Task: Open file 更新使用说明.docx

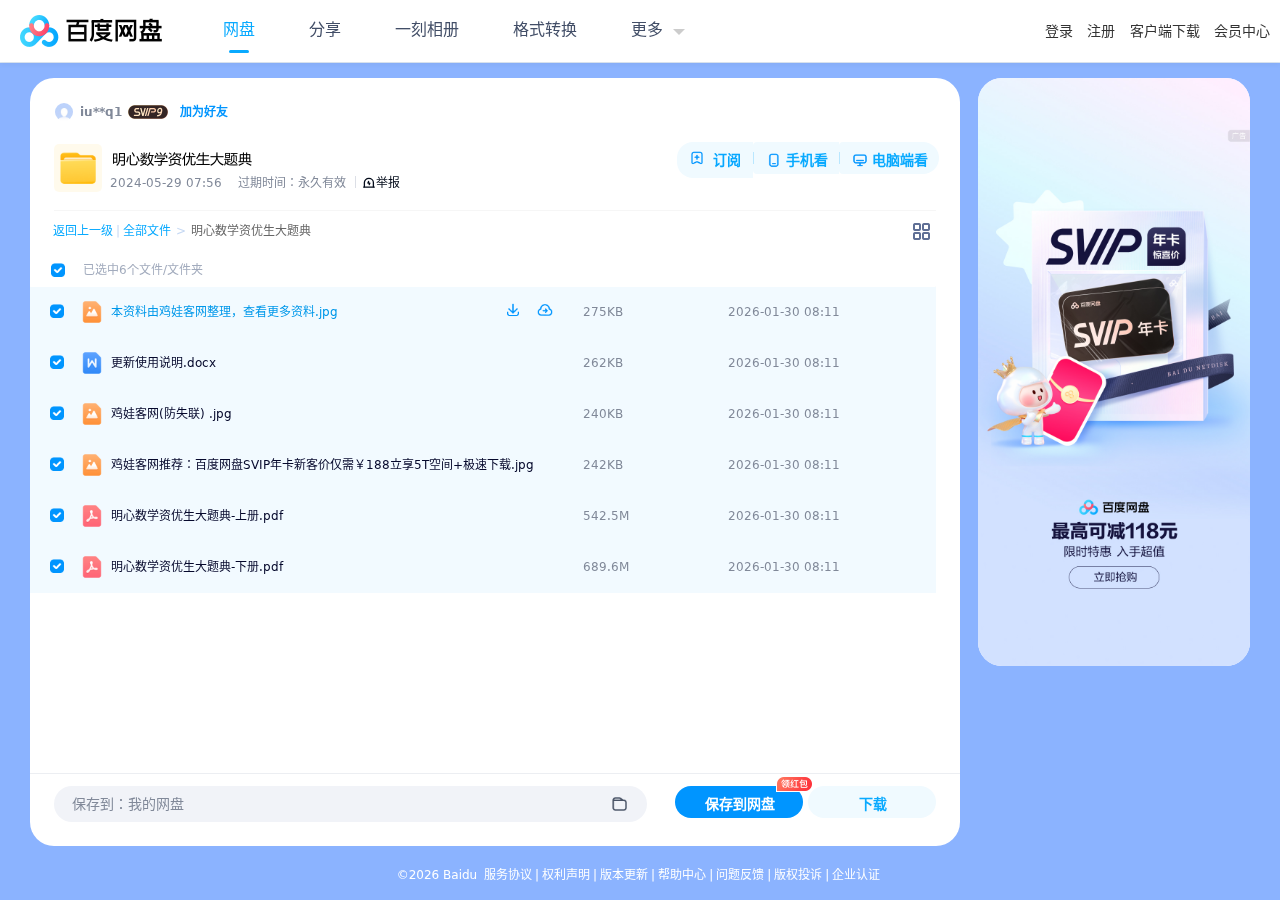Action: (x=163, y=363)
